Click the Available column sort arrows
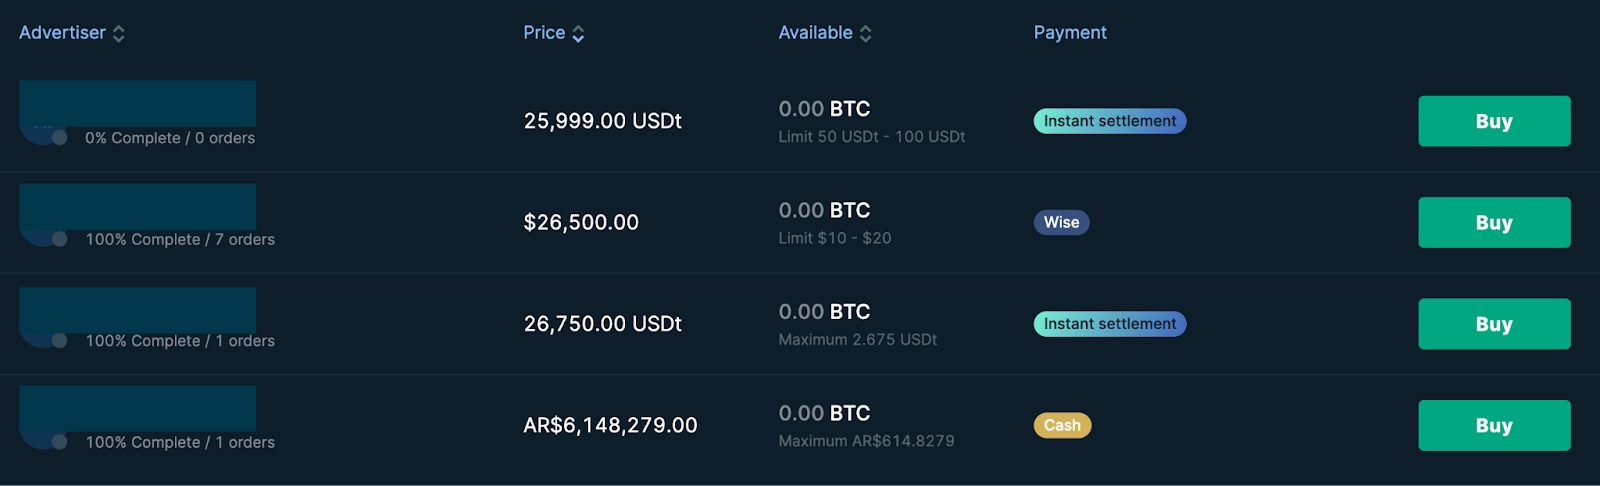This screenshot has height=486, width=1600. (866, 34)
